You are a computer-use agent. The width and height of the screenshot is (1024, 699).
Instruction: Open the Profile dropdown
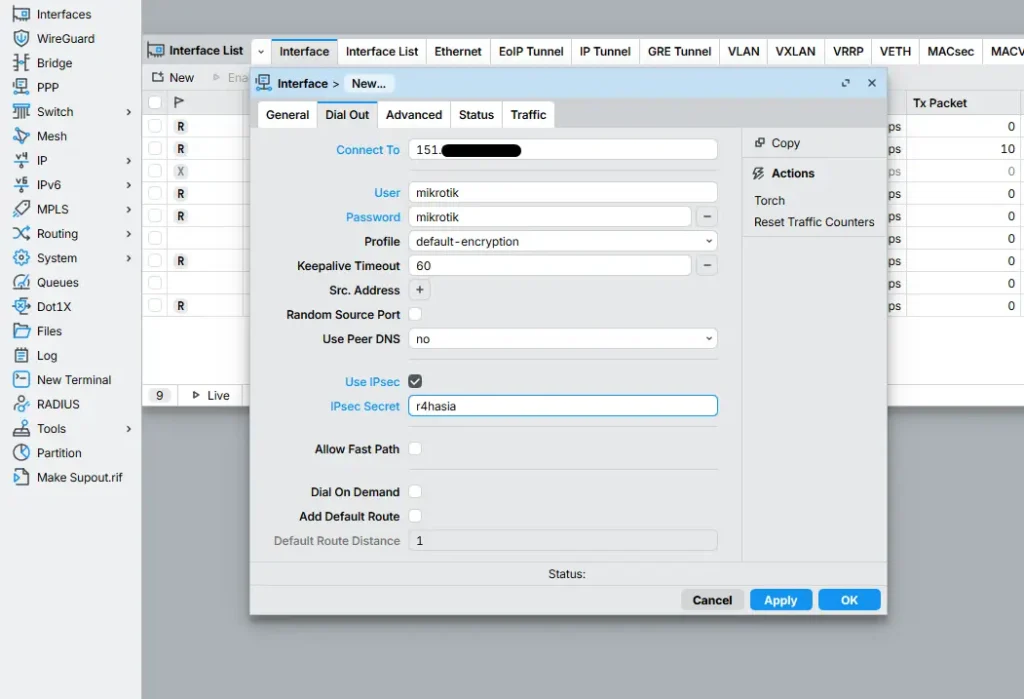(x=563, y=241)
